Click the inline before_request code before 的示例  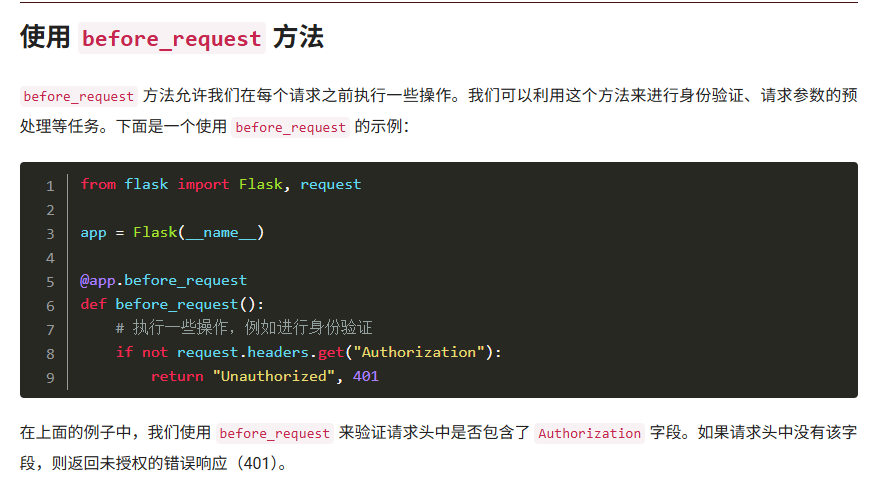click(x=290, y=128)
